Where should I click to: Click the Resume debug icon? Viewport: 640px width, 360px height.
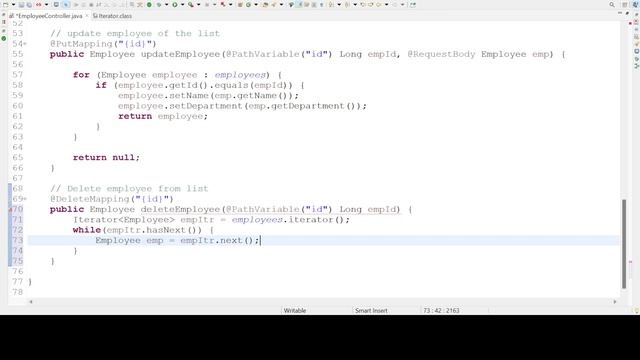(76, 4)
